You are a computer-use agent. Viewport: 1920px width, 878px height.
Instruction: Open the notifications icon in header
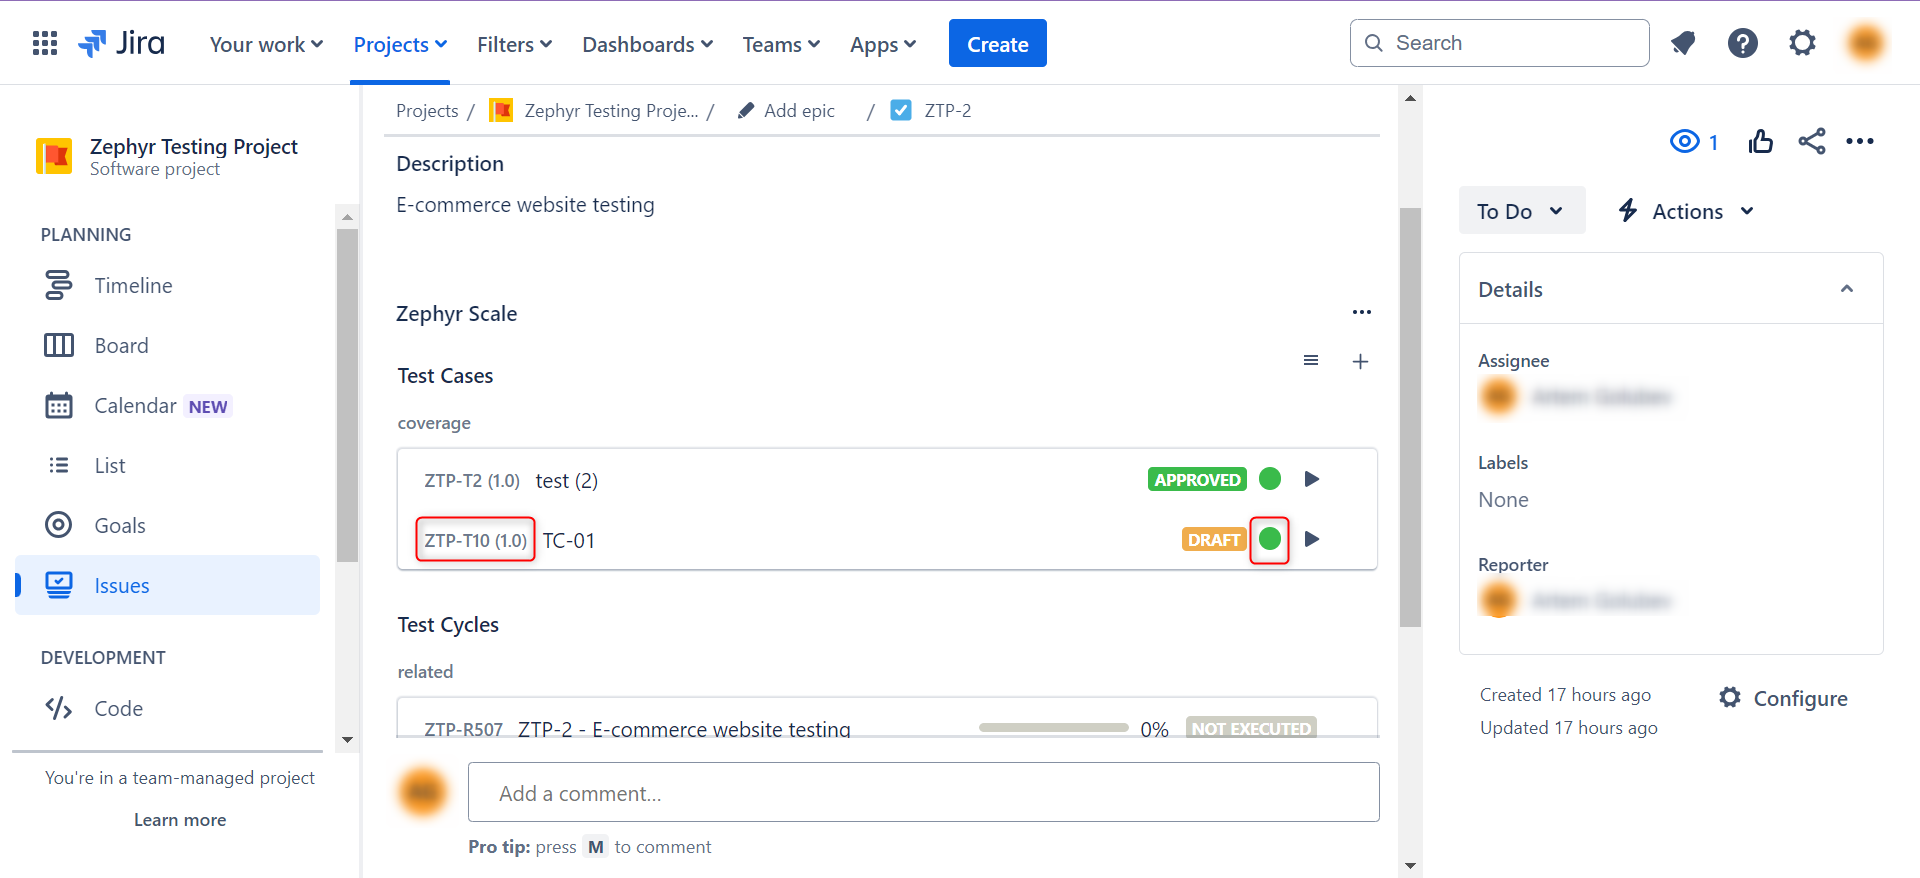1683,44
